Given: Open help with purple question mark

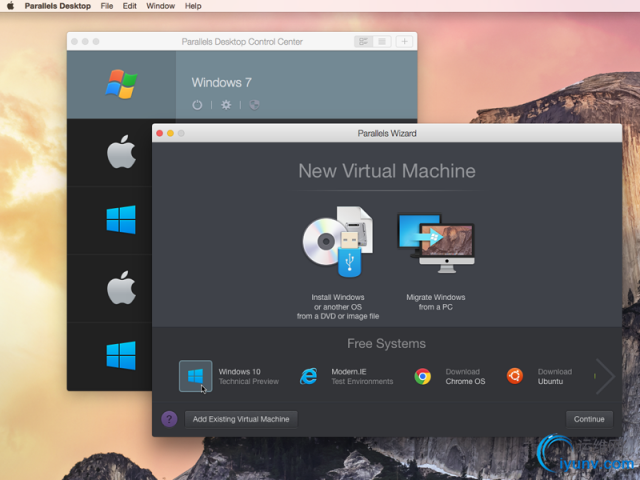Looking at the screenshot, I should click(169, 419).
